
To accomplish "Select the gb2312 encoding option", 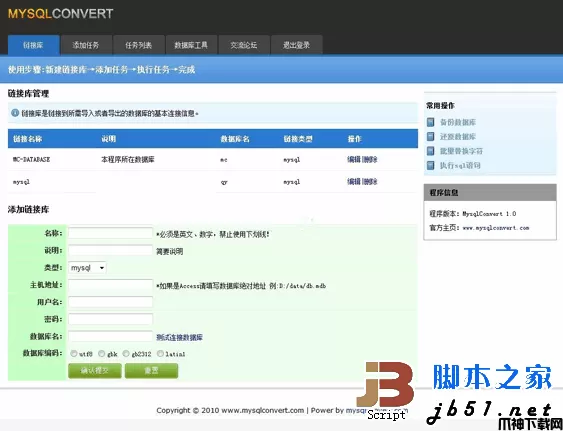I will (126, 353).
